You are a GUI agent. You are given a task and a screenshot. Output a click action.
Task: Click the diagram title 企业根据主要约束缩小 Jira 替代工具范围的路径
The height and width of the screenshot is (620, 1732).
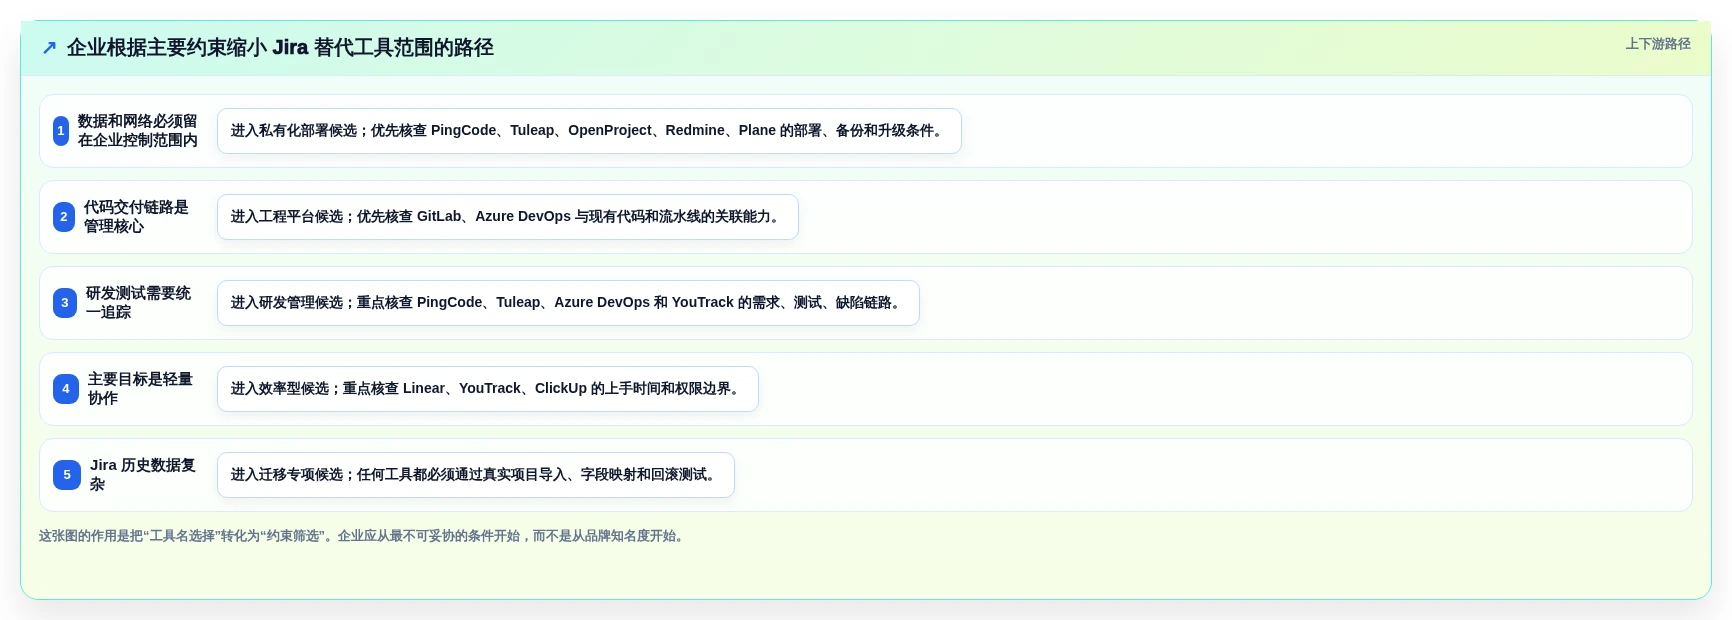click(x=280, y=47)
